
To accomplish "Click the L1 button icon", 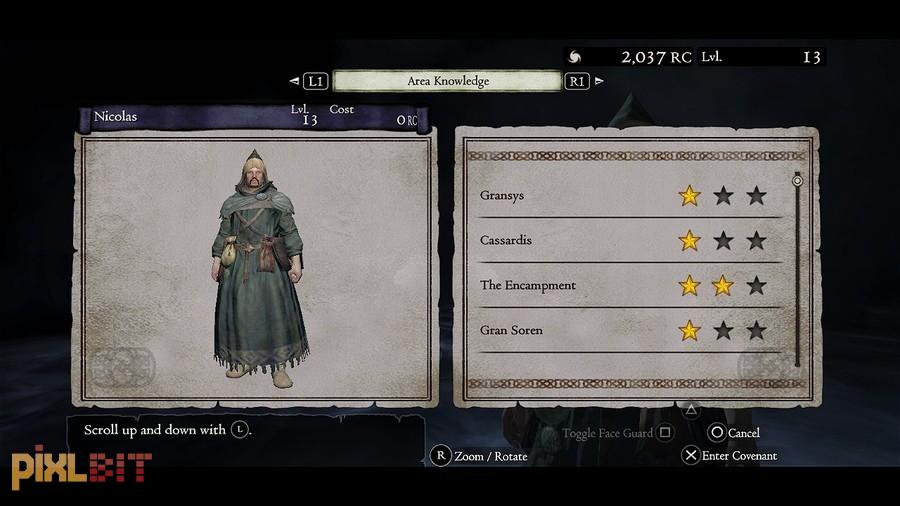I will (x=315, y=81).
